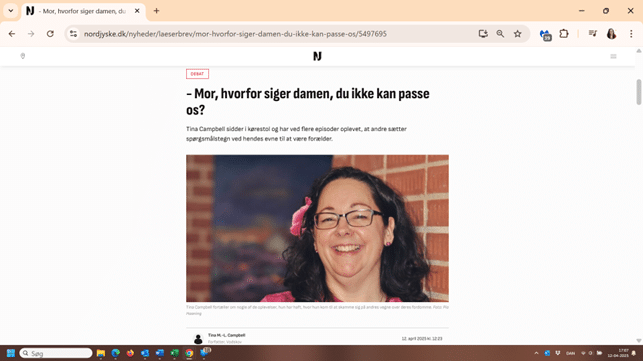This screenshot has height=361, width=643.
Task: Bookmark this page with the star
Action: 518,34
